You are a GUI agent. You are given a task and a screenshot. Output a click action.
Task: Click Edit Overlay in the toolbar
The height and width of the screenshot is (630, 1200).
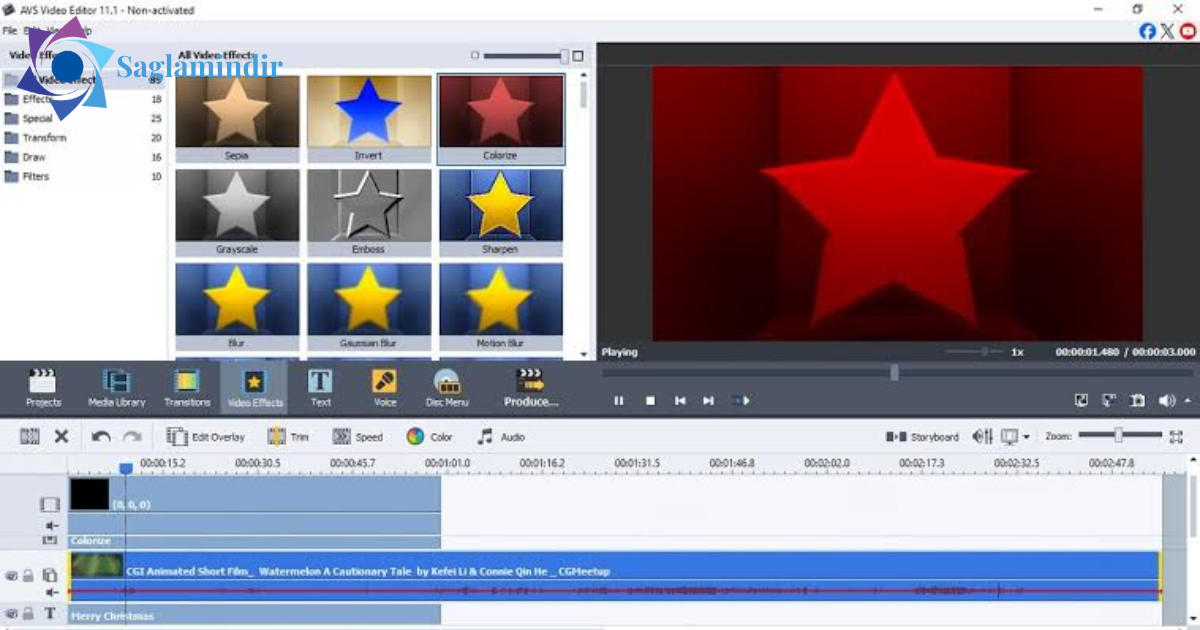[x=205, y=436]
